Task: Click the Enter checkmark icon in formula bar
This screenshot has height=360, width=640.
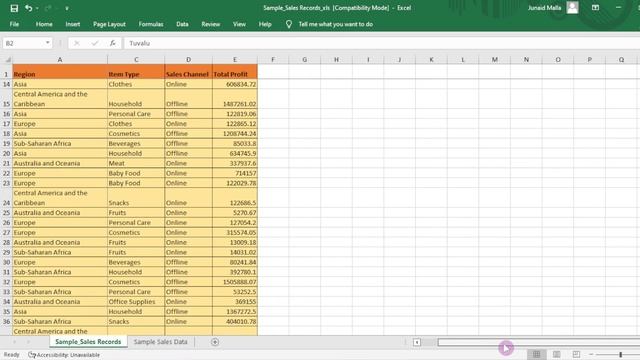Action: (95, 43)
